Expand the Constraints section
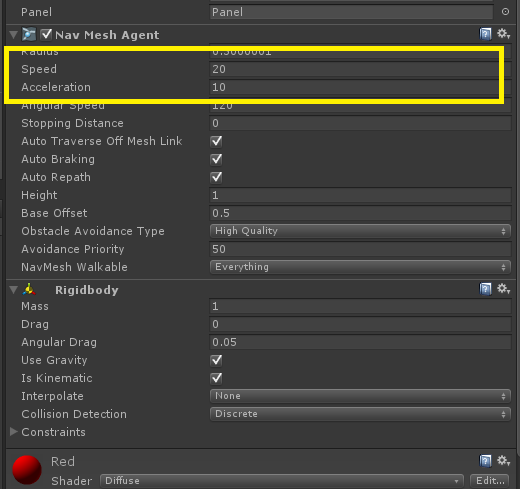Viewport: 520px width, 489px height. tap(14, 432)
